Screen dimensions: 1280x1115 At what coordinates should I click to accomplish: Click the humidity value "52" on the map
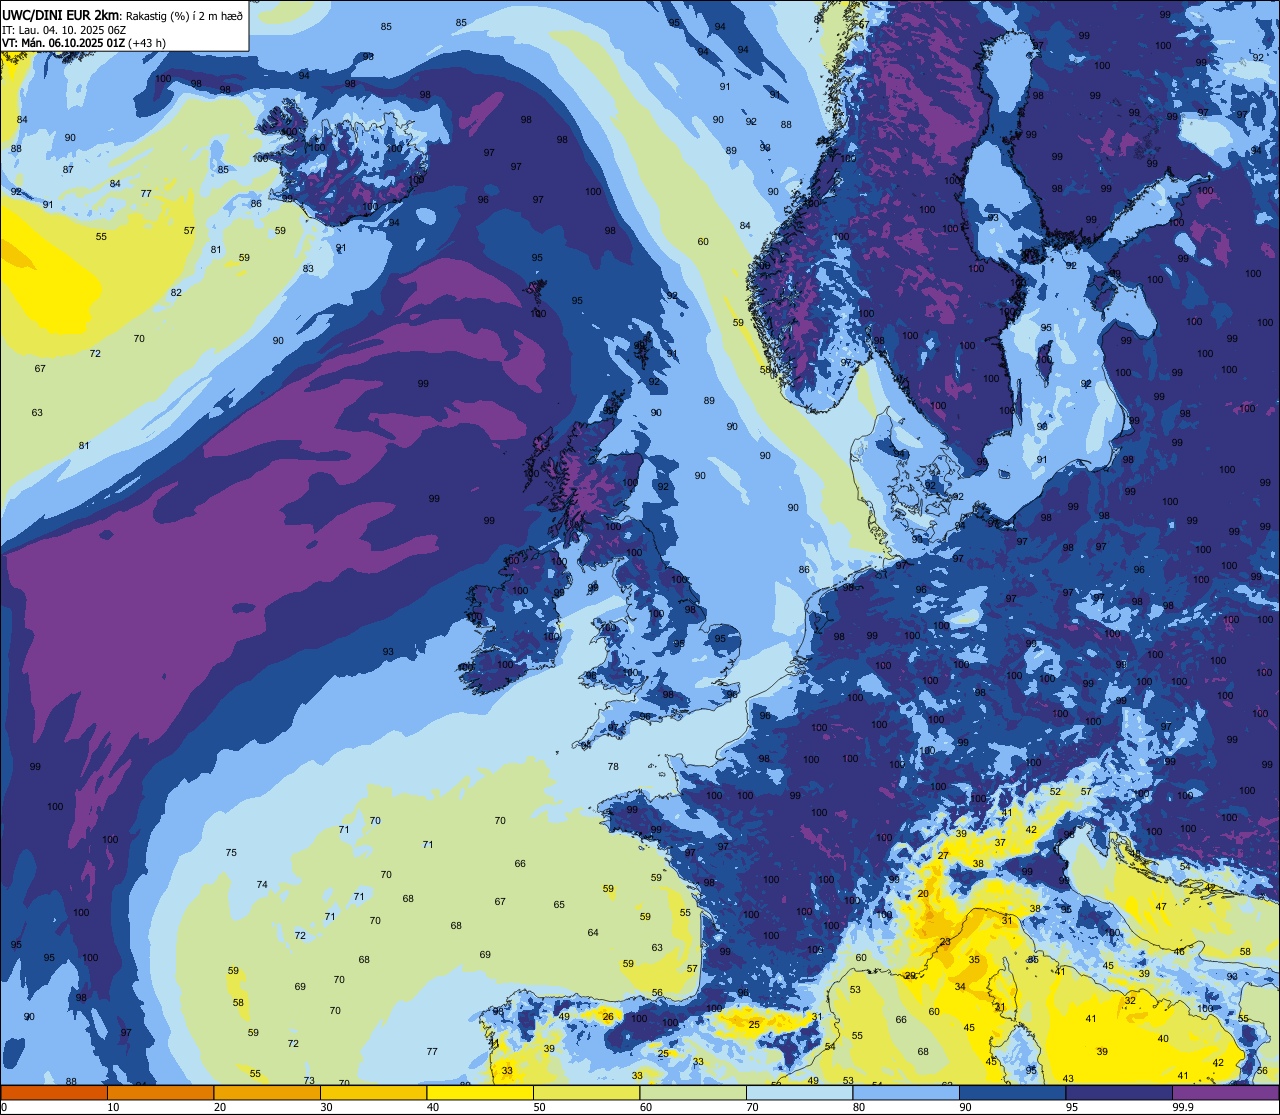click(1054, 791)
